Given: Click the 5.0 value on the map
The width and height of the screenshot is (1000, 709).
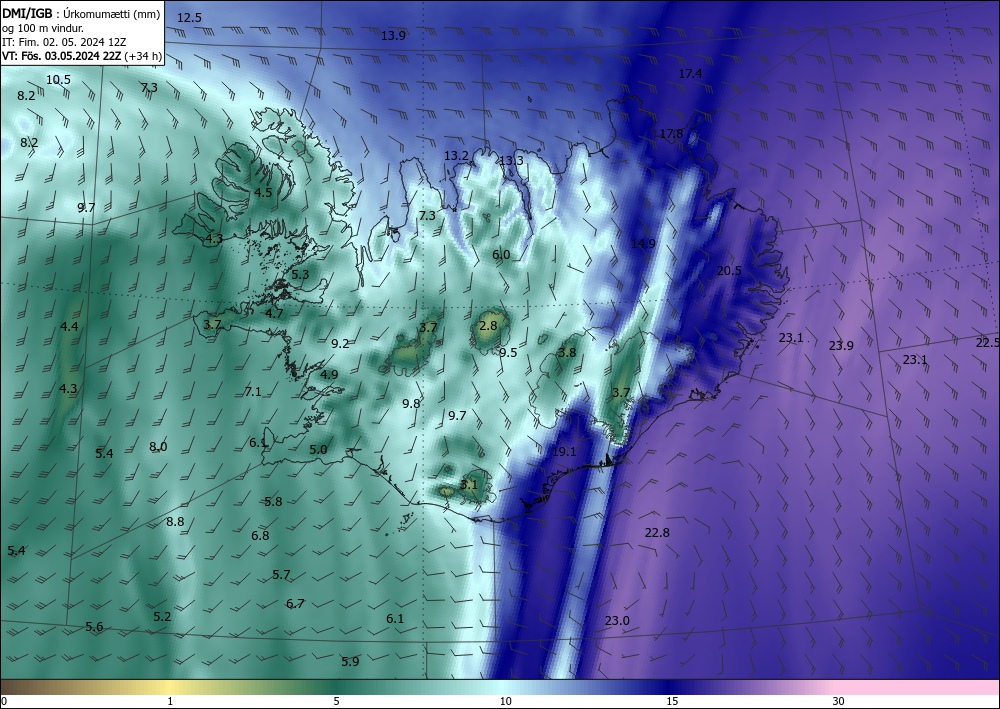Looking at the screenshot, I should coord(318,450).
